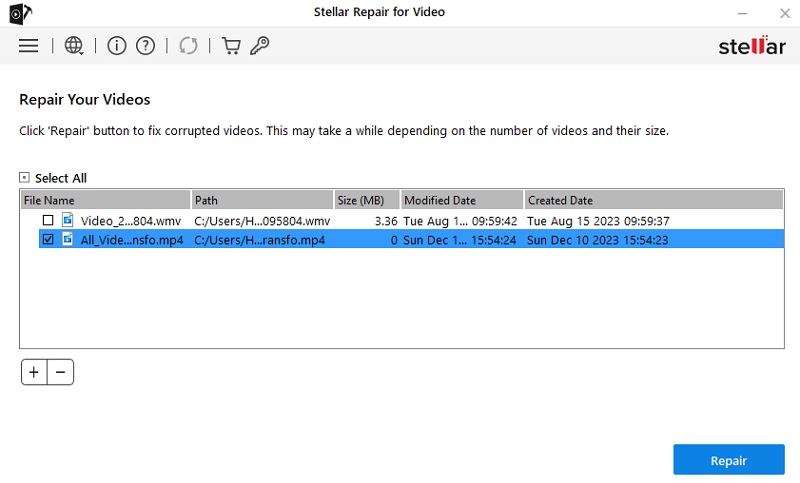Minimize the Stellar Repair window

[x=742, y=14]
